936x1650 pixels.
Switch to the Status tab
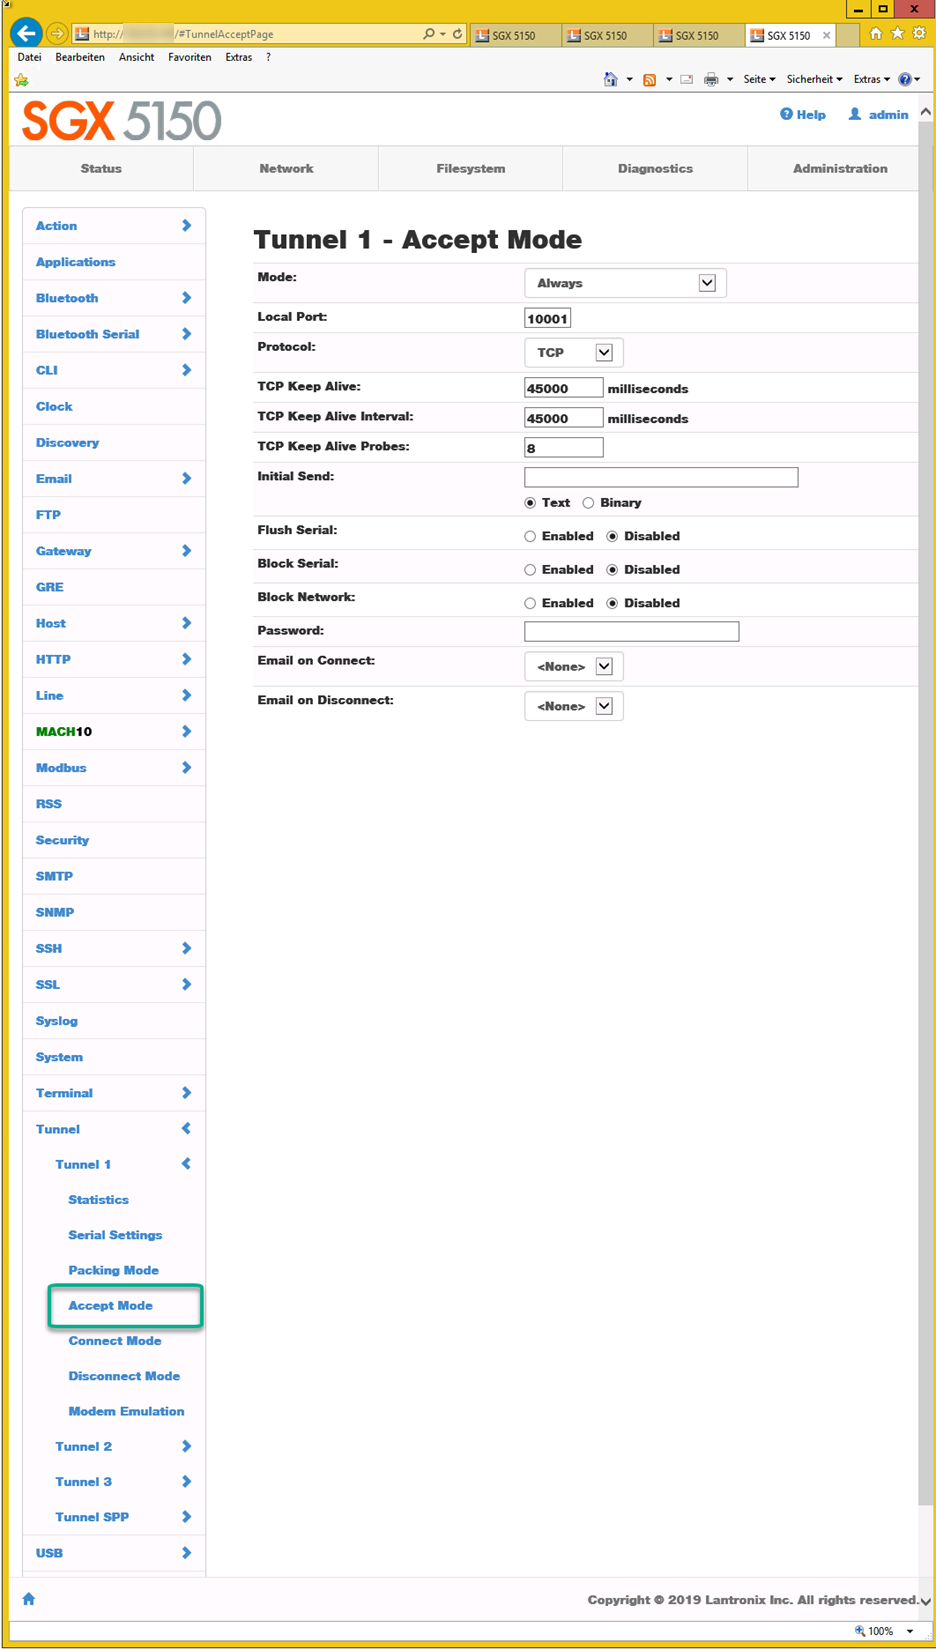pos(101,169)
